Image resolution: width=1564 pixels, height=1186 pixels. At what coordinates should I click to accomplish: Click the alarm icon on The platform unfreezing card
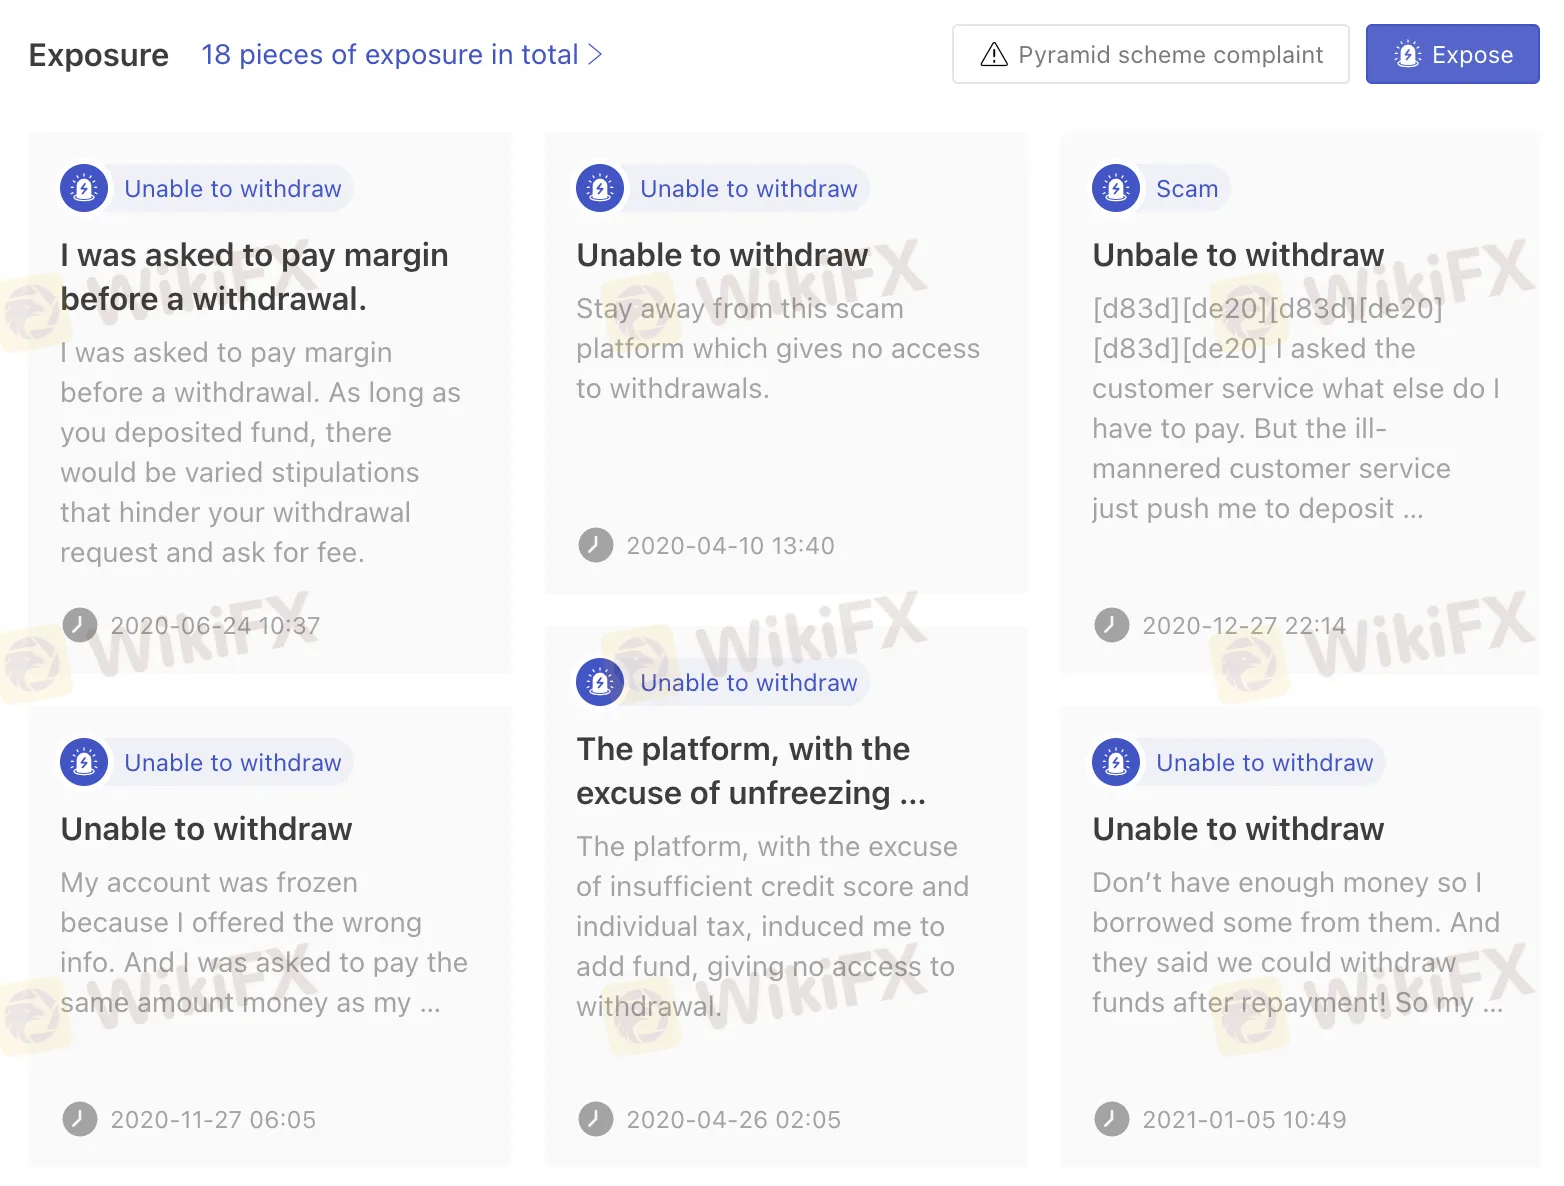599,682
